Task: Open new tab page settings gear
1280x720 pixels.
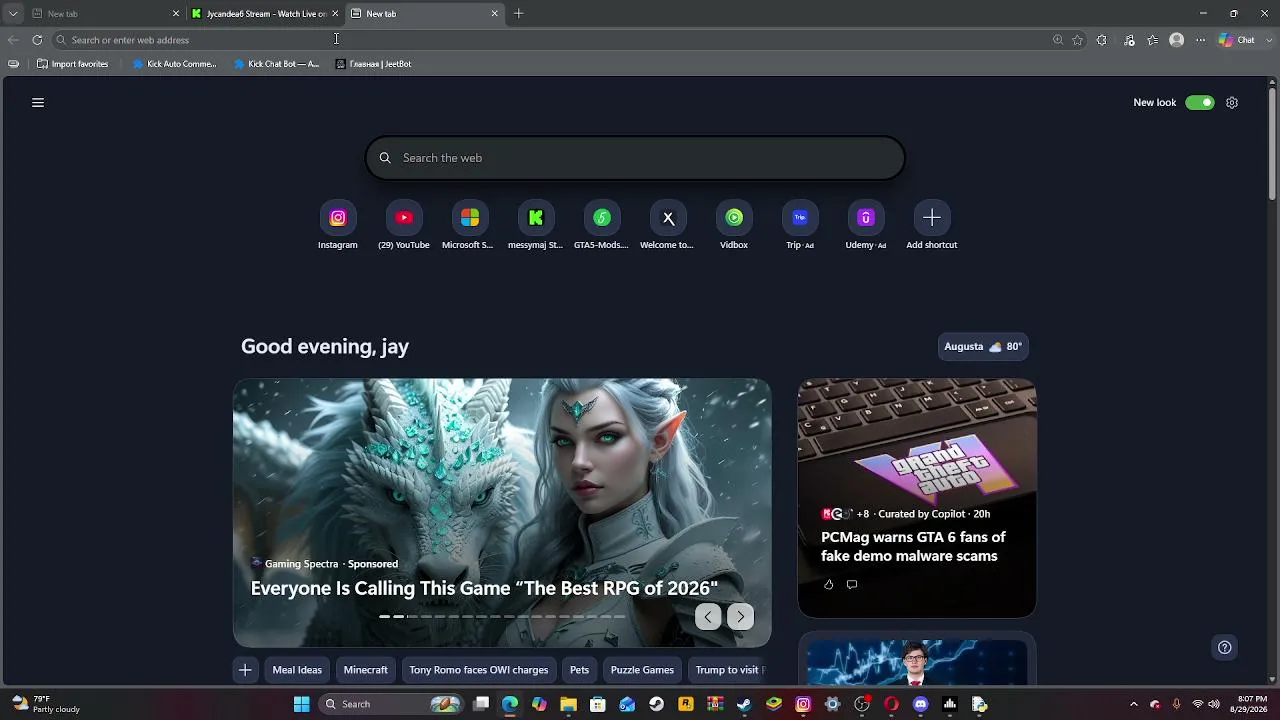Action: (x=1232, y=102)
